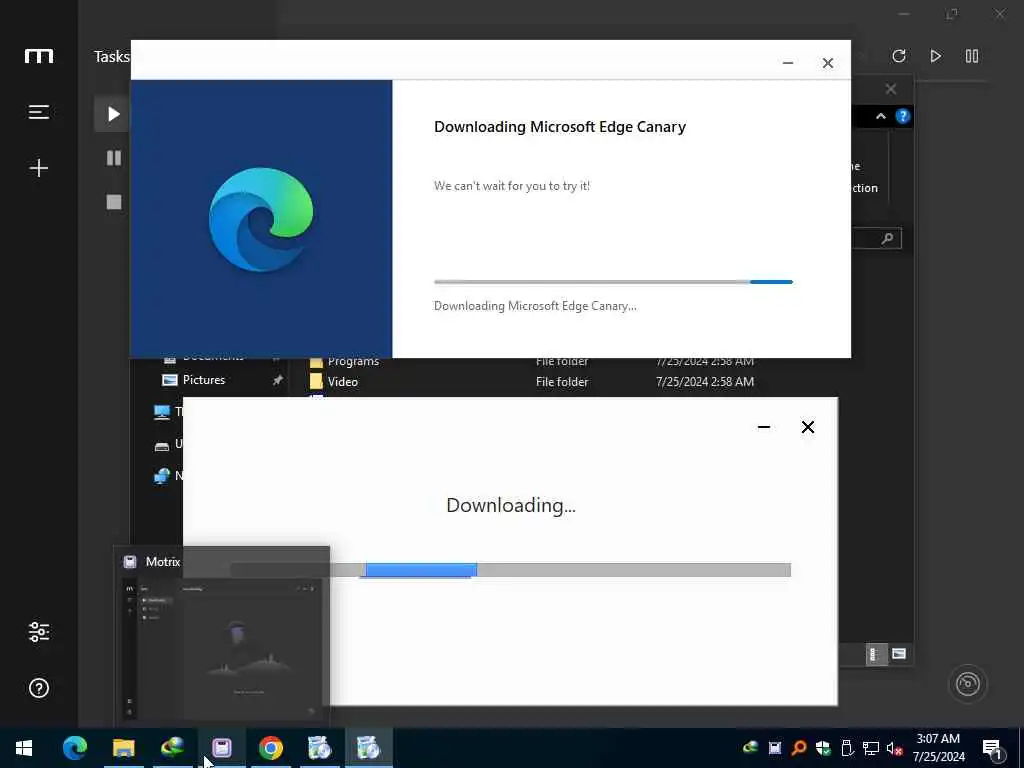Click the IDM icon in system tray

click(x=750, y=748)
